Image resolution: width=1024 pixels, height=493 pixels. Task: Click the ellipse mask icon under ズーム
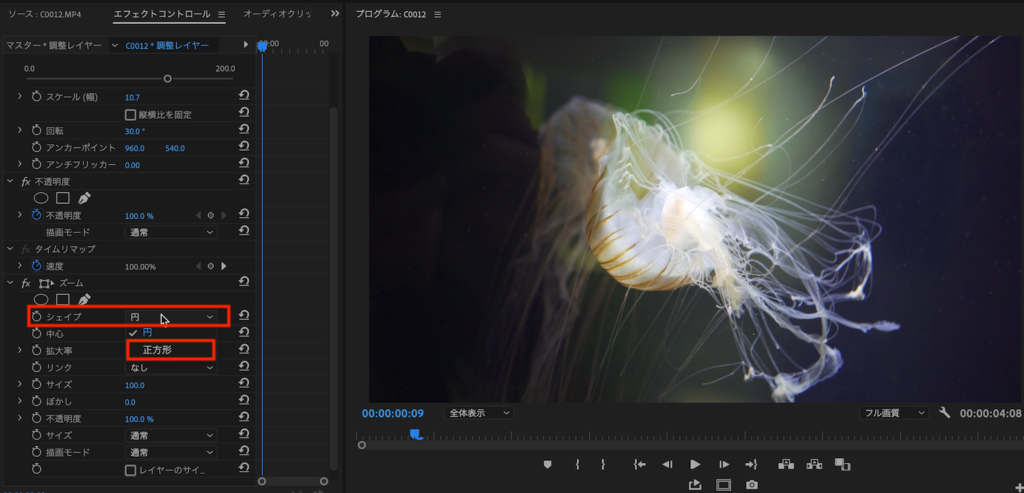click(41, 299)
